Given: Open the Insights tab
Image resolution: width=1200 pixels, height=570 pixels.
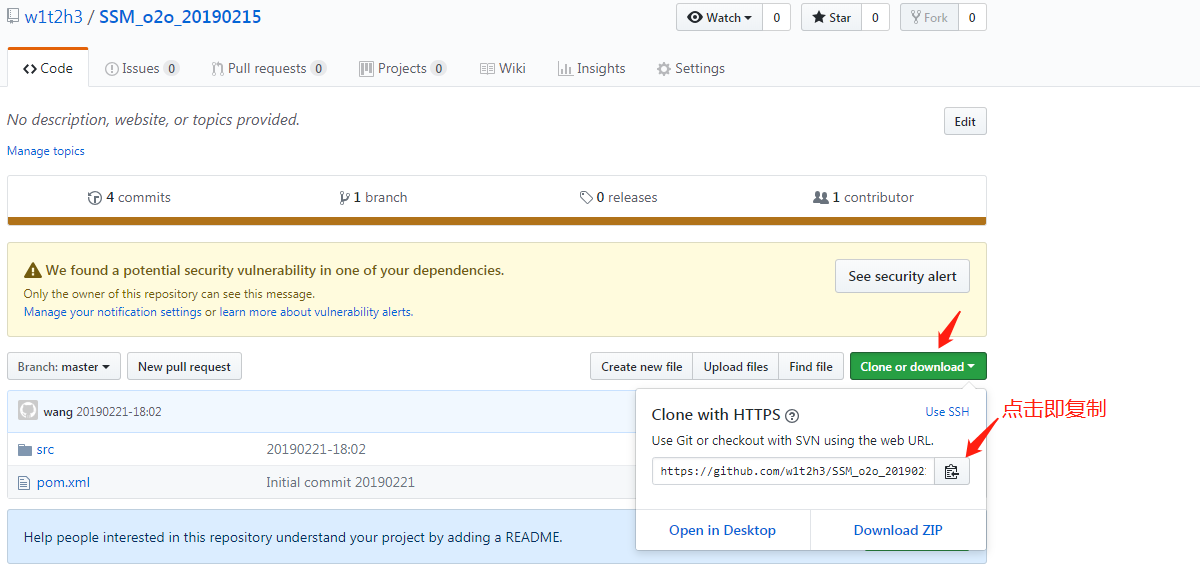Looking at the screenshot, I should point(591,68).
